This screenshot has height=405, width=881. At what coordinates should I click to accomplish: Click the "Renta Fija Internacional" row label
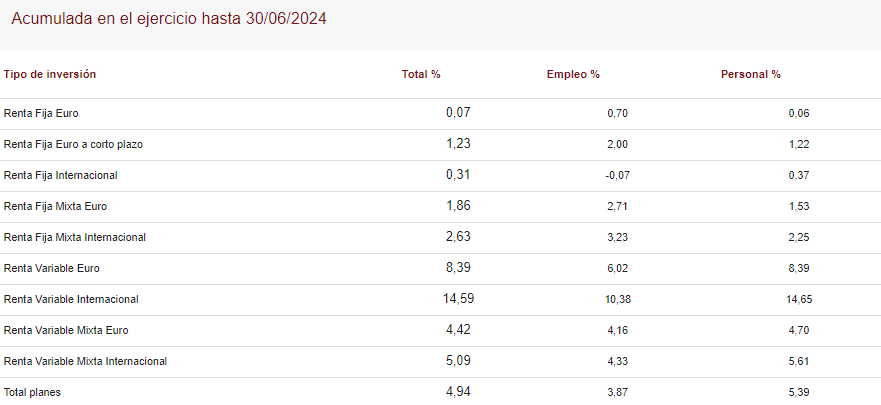(x=61, y=175)
